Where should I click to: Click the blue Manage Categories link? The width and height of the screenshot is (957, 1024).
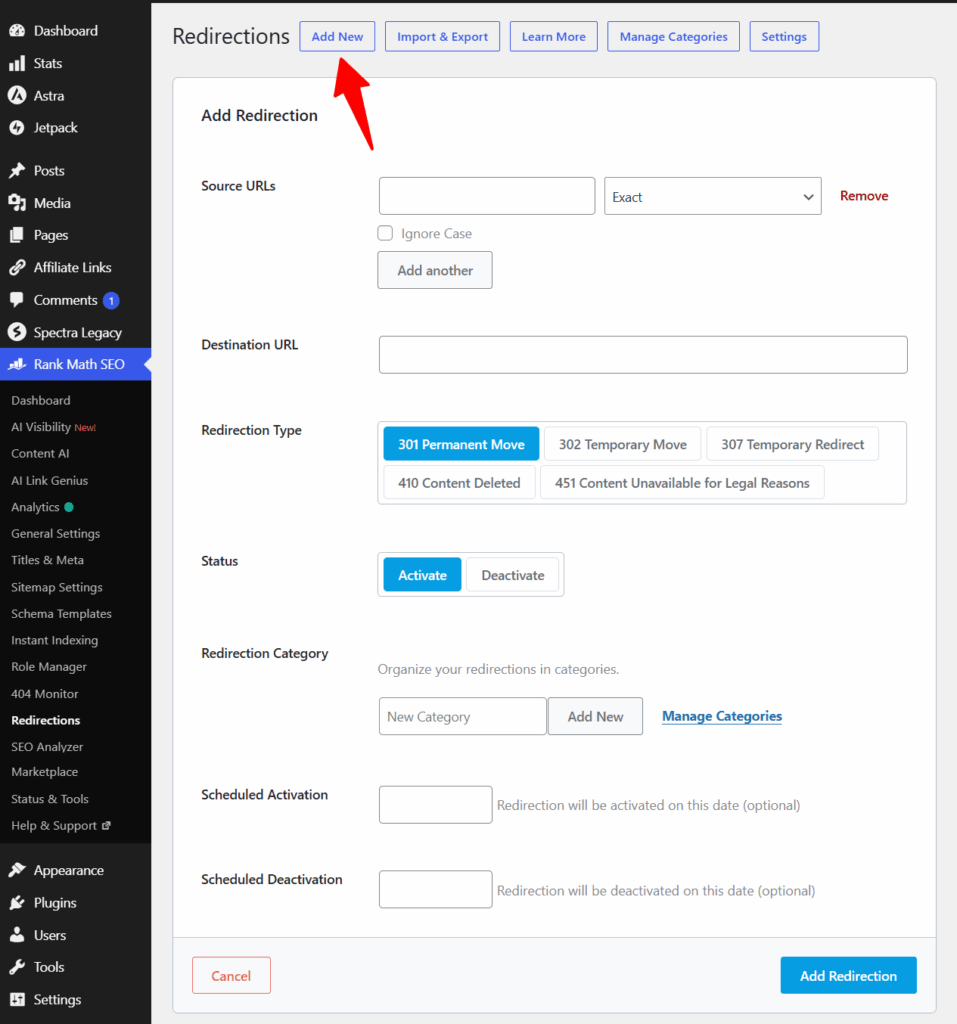(722, 716)
